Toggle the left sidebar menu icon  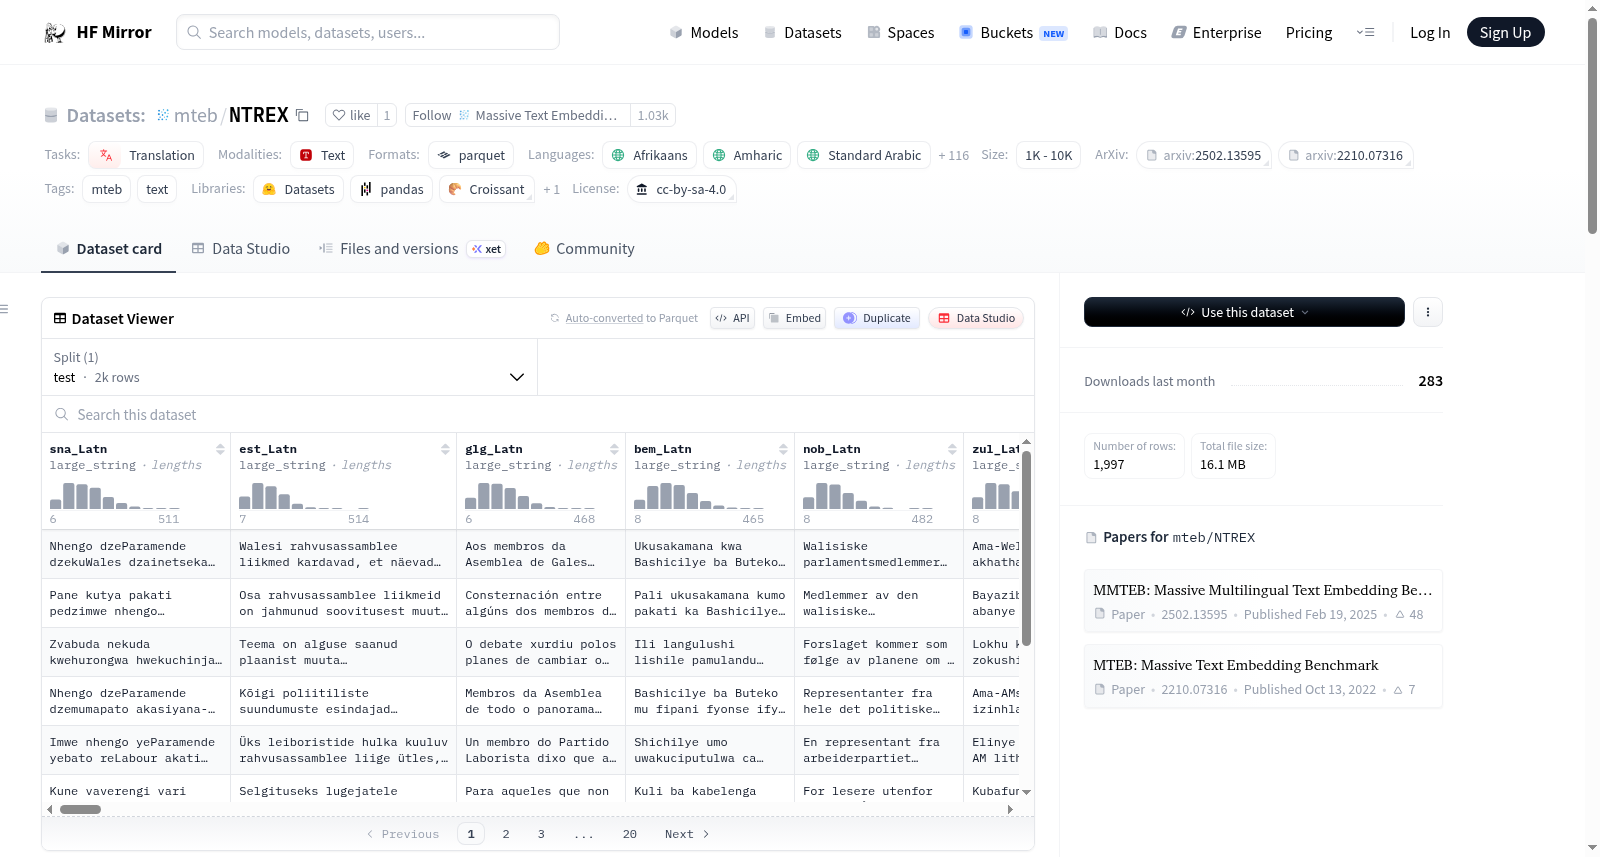(x=5, y=309)
